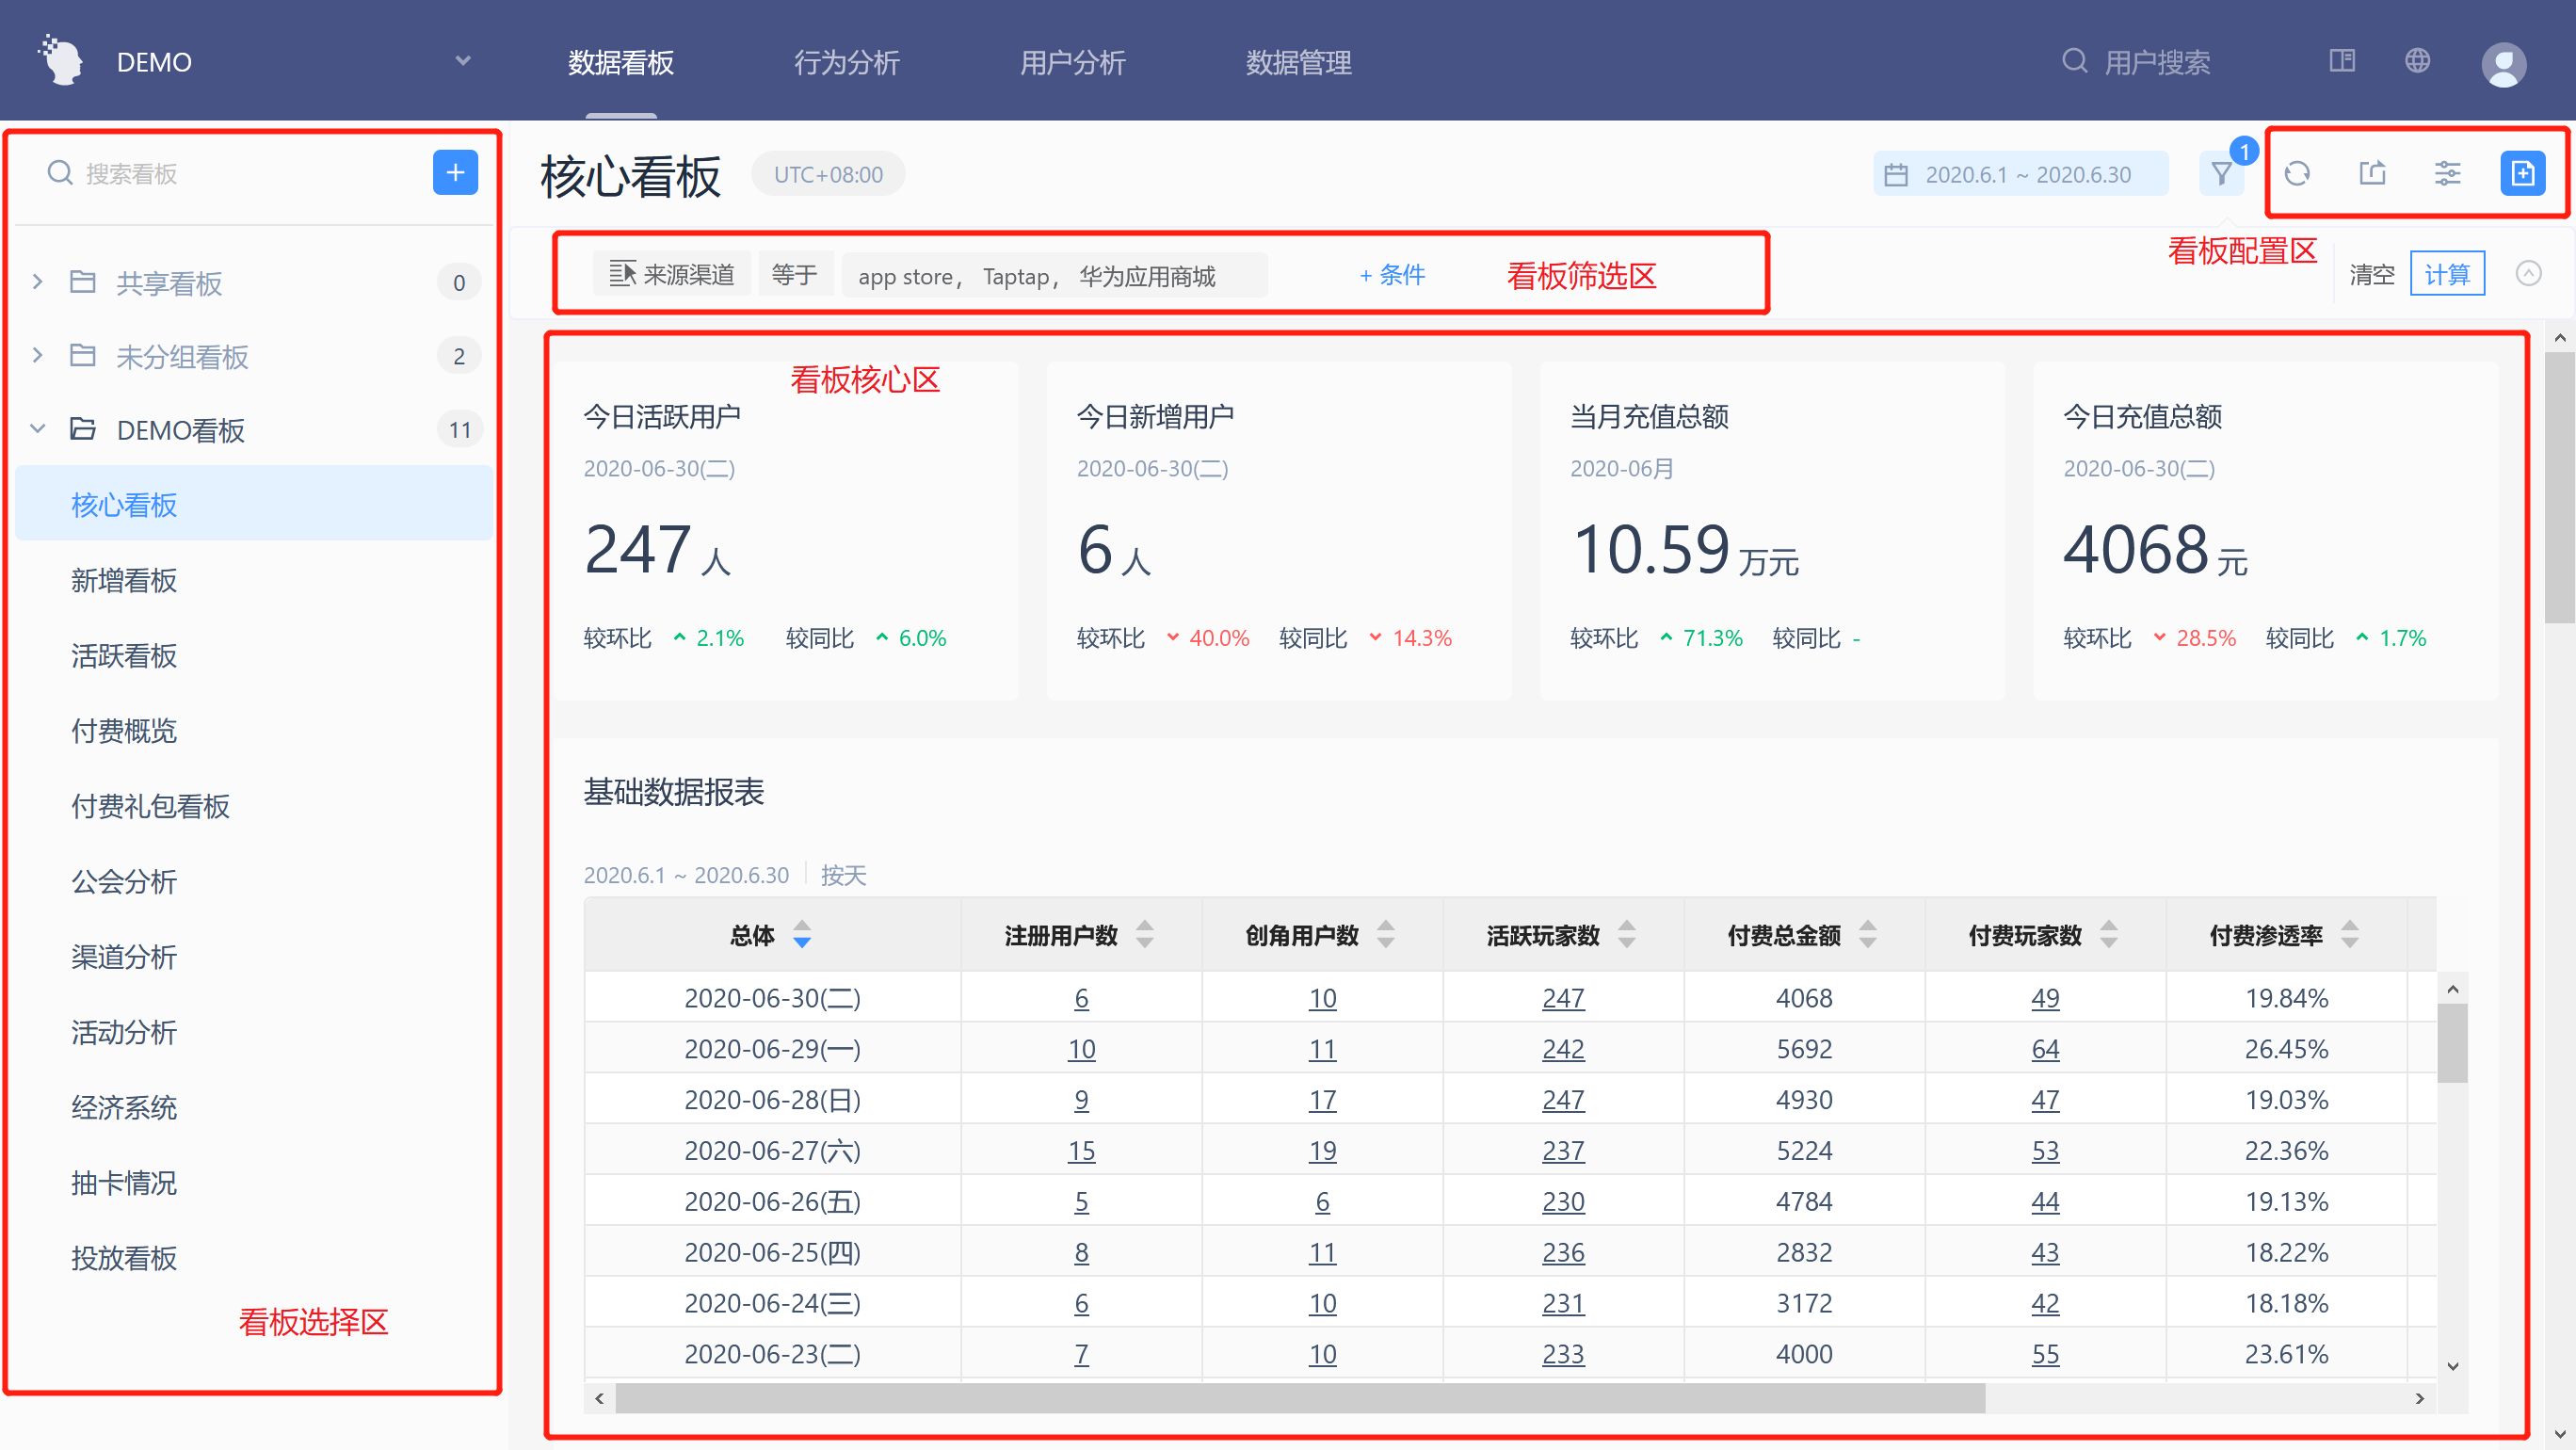Open 抽卡情况 dashboard
This screenshot has width=2576, height=1450.
coord(254,1182)
